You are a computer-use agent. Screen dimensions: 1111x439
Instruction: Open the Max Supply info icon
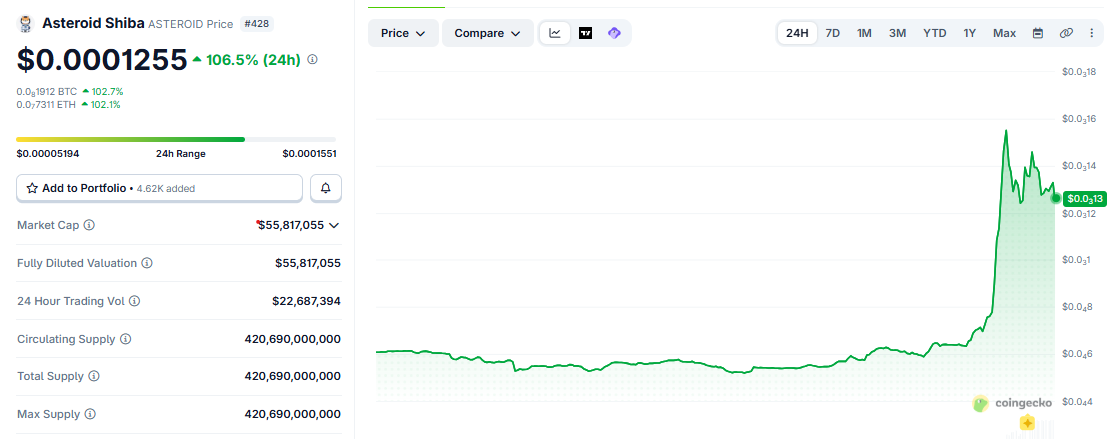[x=90, y=414]
